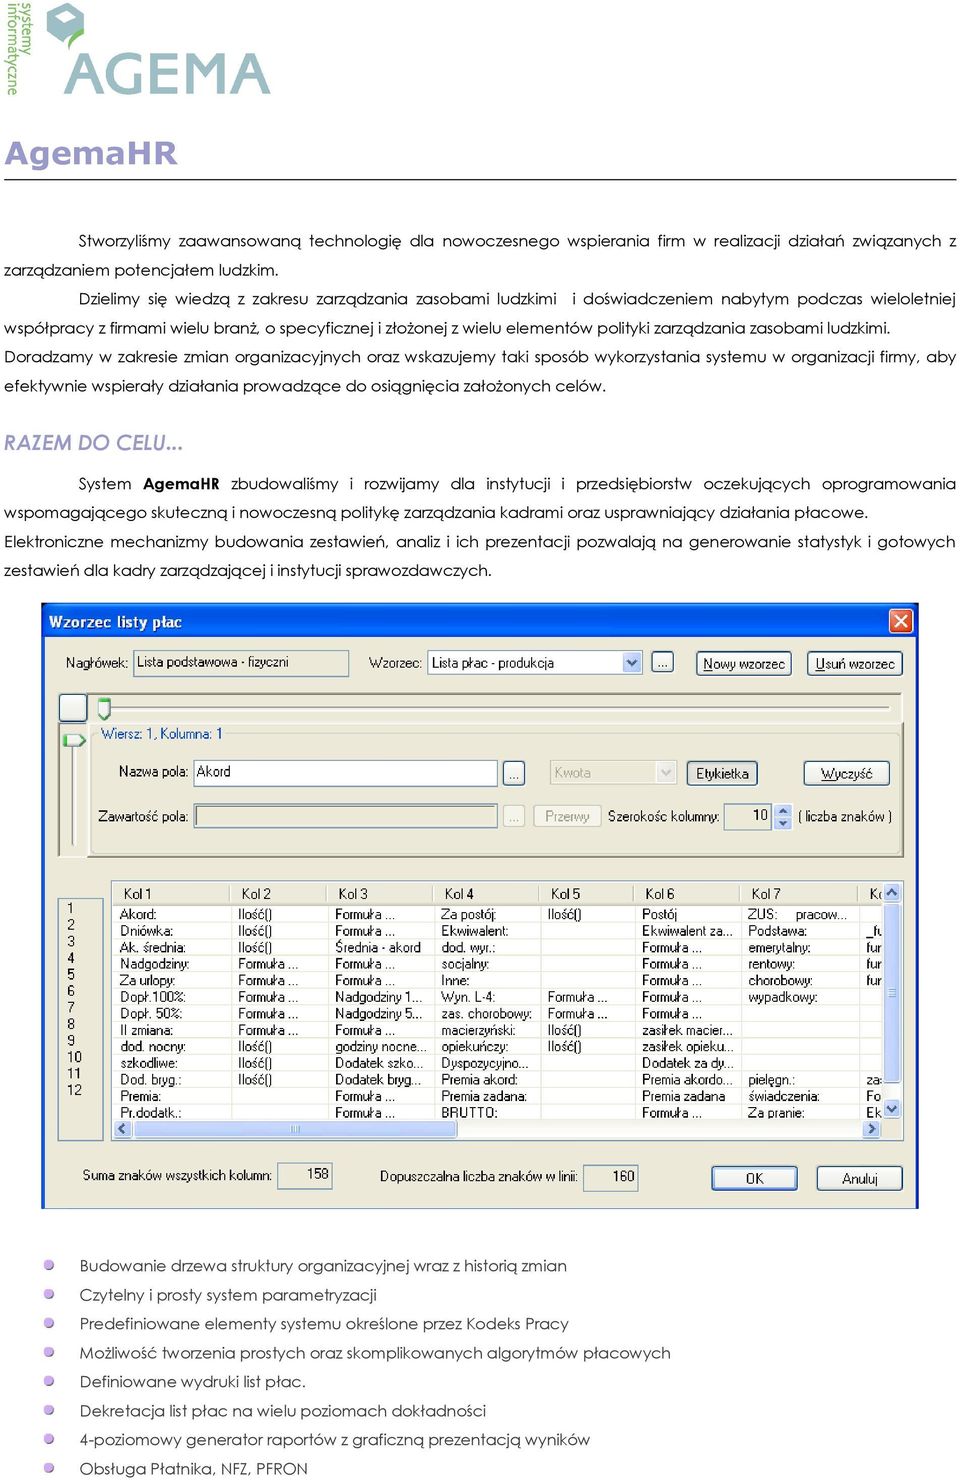
Task: Click the Nagłówek header text field
Action: 241,662
